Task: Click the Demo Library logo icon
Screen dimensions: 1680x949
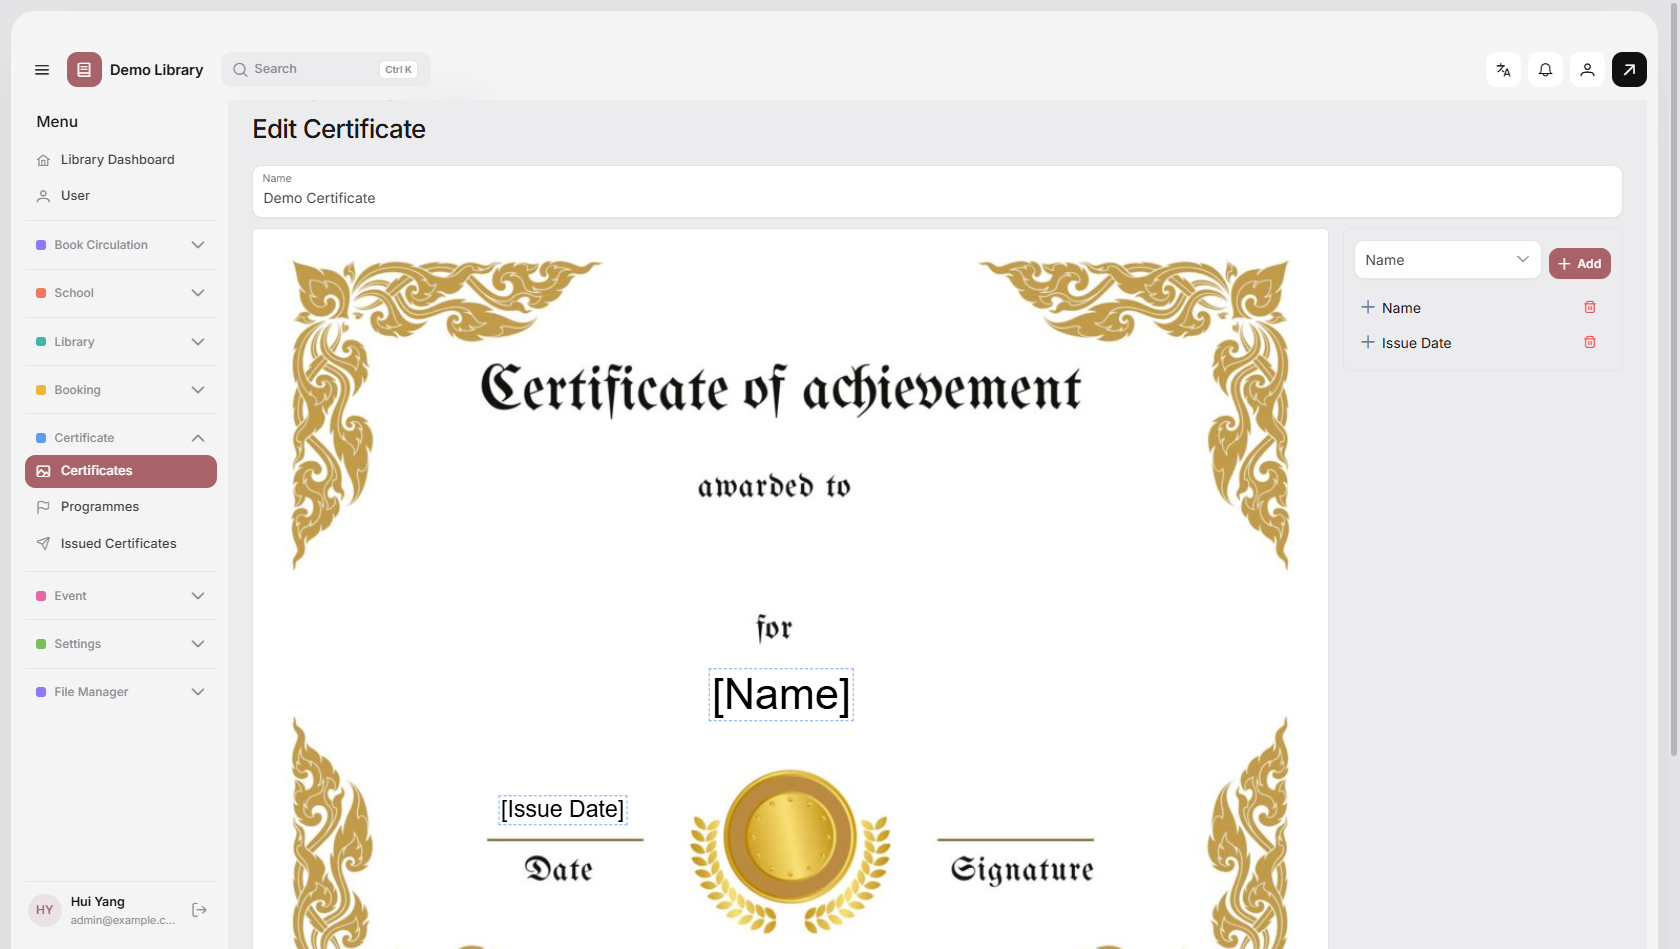Action: coord(84,70)
